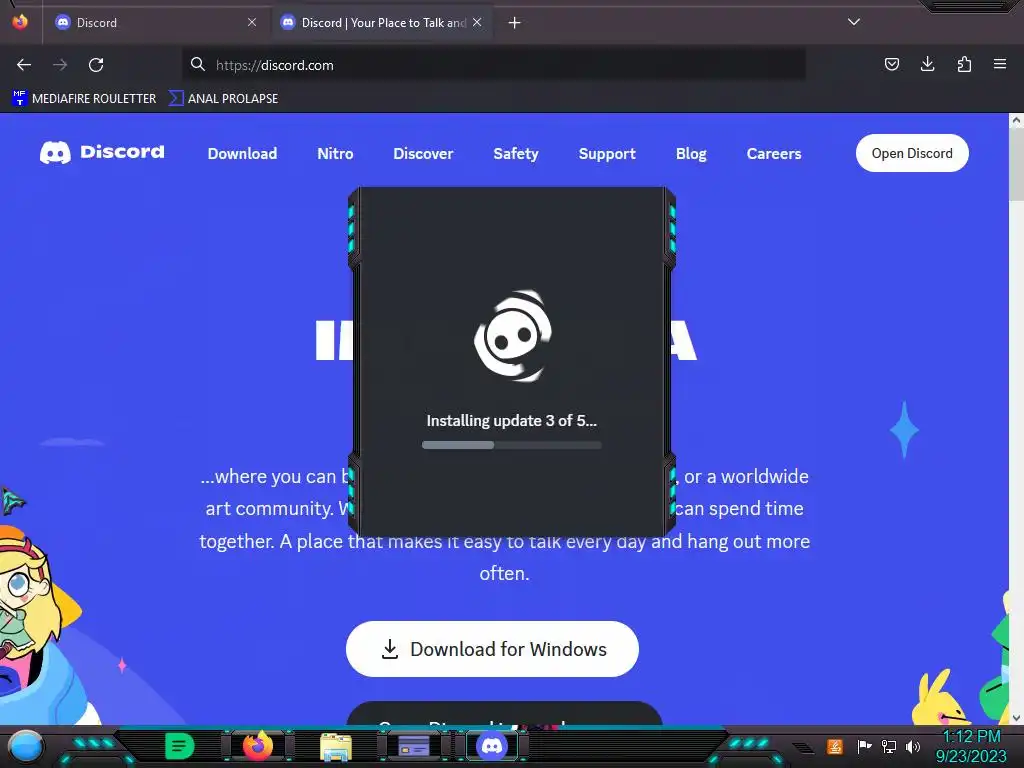Click the scrollbar down arrow
The image size is (1024, 768).
pyautogui.click(x=1016, y=718)
